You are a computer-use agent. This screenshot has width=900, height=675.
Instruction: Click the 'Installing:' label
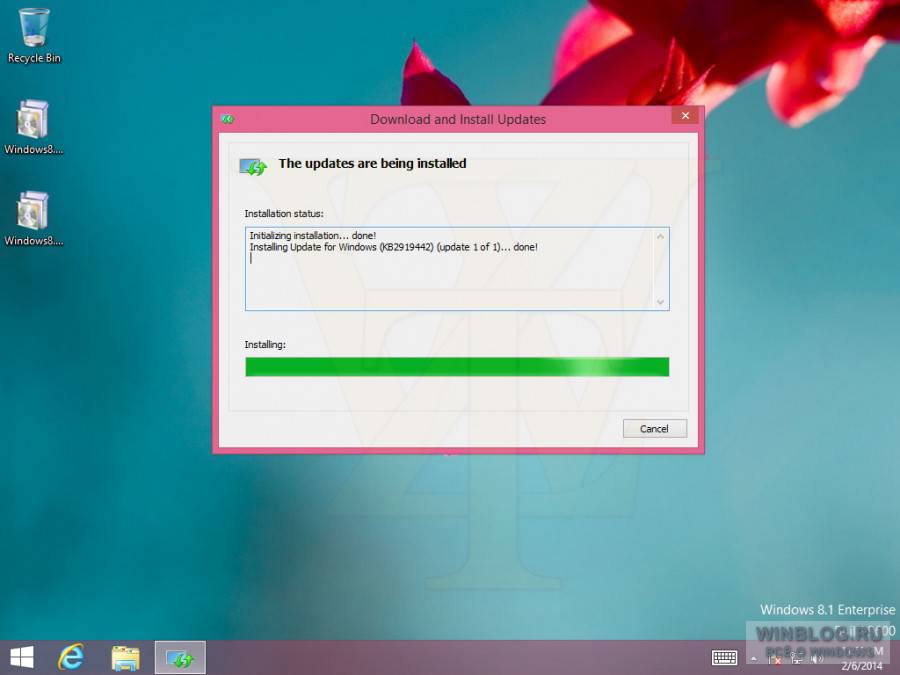265,344
